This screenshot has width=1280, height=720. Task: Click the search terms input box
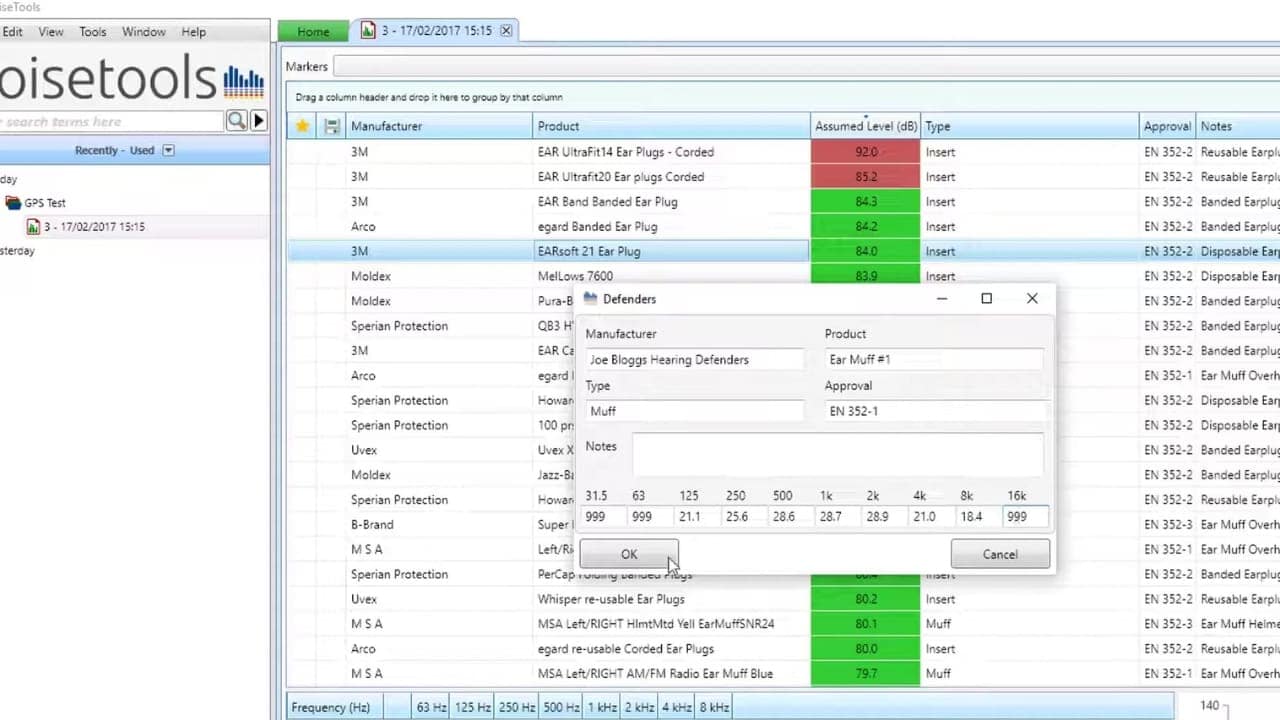111,121
